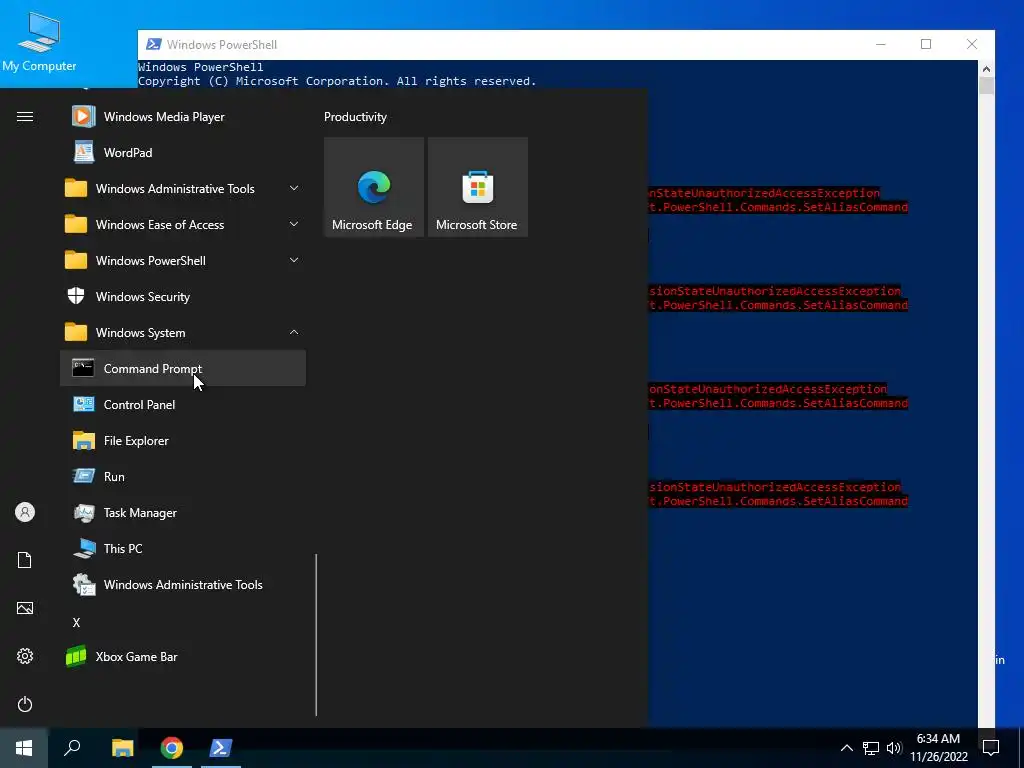Viewport: 1024px width, 768px height.
Task: Launch Command Prompt
Action: pyautogui.click(x=183, y=368)
